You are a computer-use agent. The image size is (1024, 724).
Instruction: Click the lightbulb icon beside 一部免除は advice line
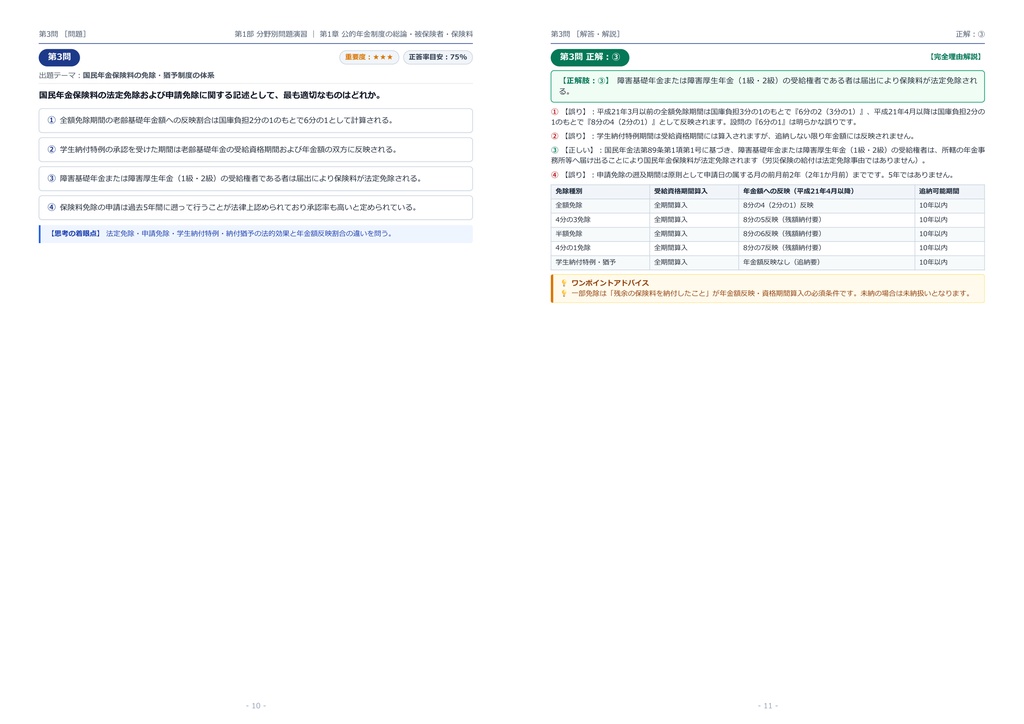(x=564, y=294)
